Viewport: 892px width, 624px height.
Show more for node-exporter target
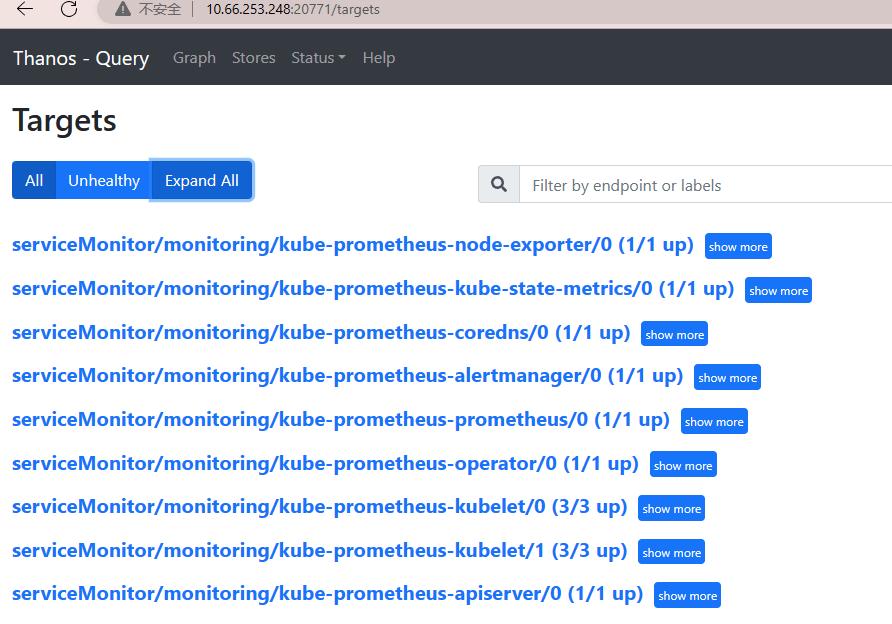(x=738, y=247)
